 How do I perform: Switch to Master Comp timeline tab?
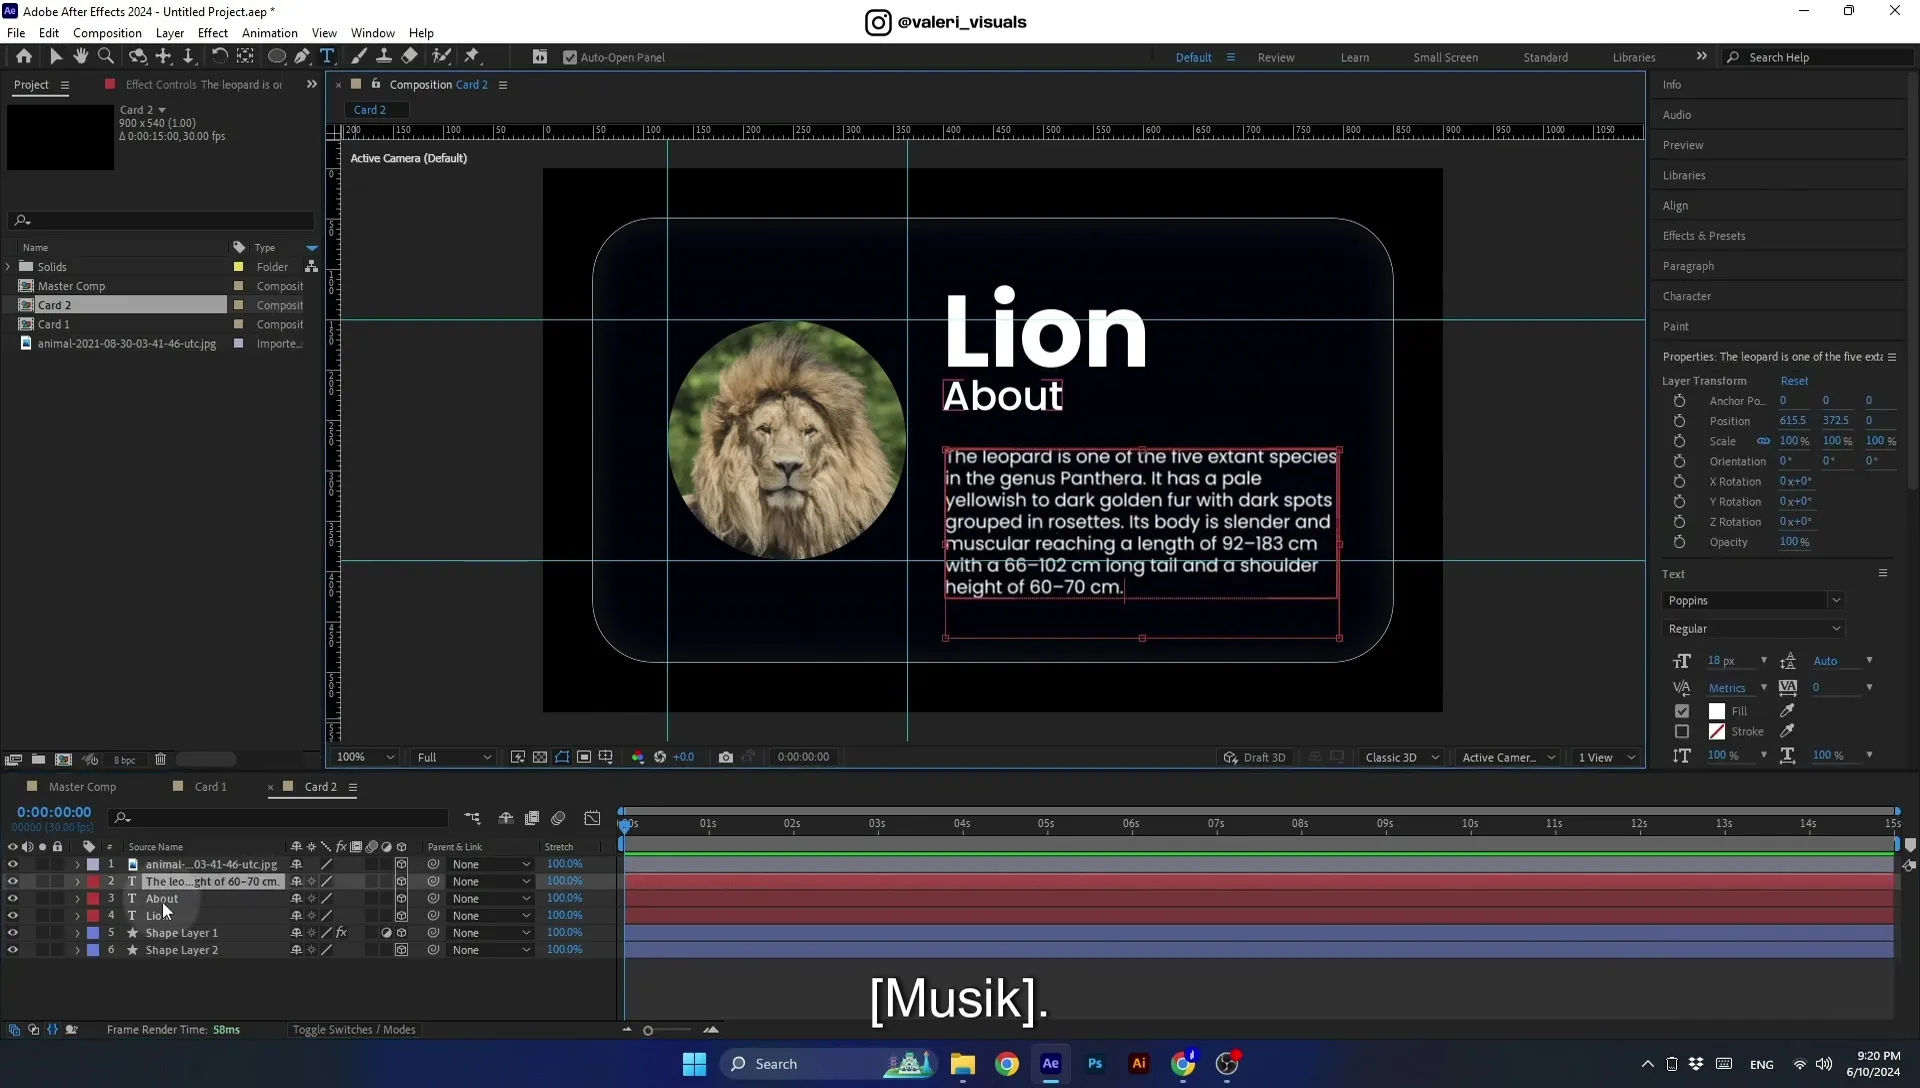pyautogui.click(x=82, y=787)
